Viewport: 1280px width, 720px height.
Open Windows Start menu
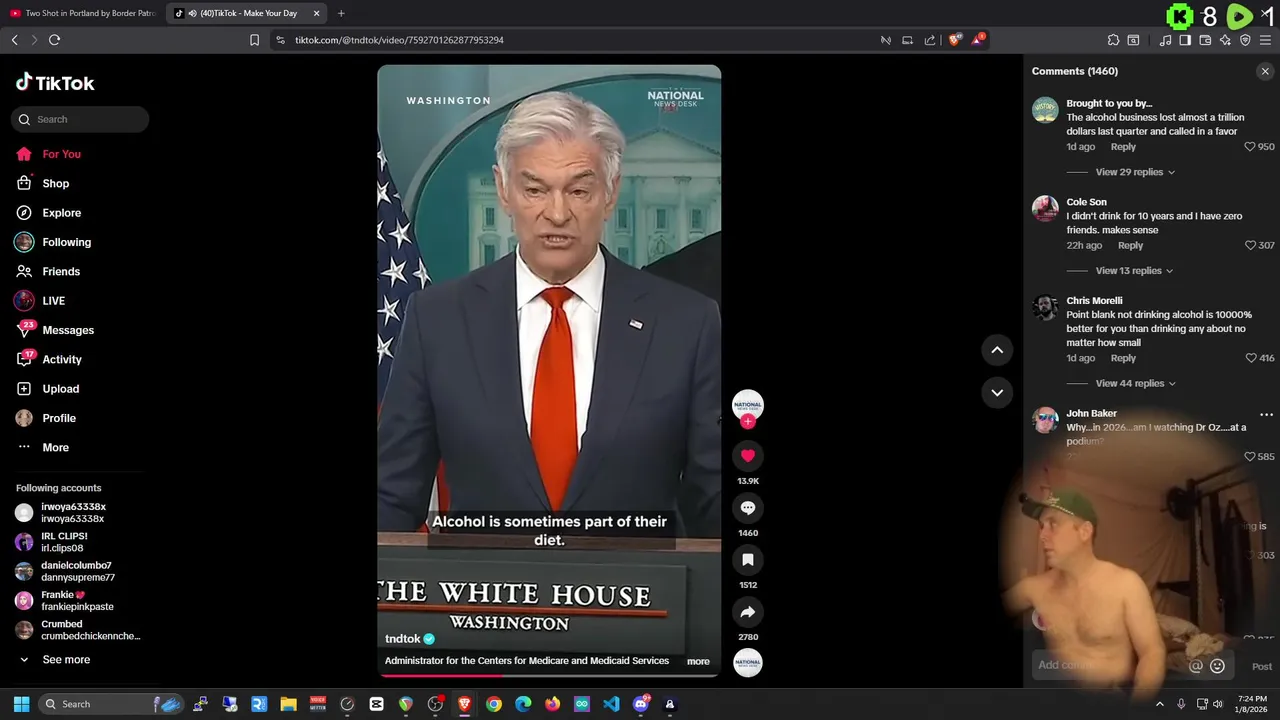[x=21, y=704]
